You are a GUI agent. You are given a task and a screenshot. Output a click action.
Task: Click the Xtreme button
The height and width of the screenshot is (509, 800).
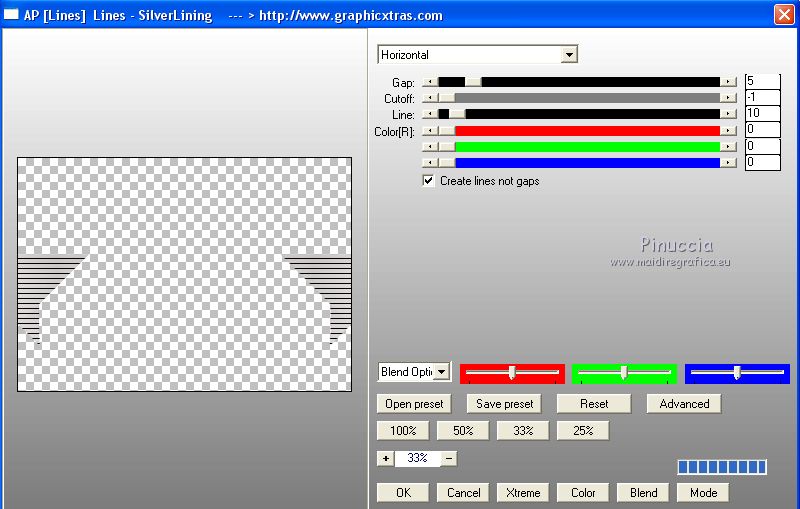click(523, 493)
